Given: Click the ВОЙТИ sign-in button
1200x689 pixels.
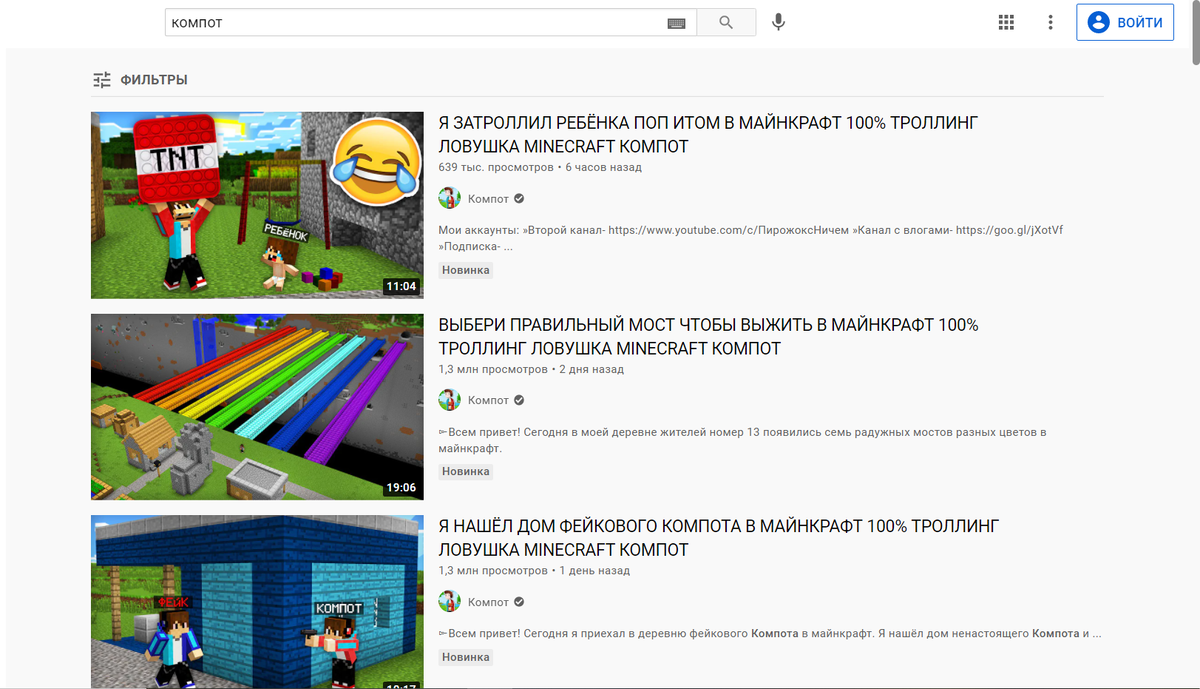Looking at the screenshot, I should click(1125, 22).
